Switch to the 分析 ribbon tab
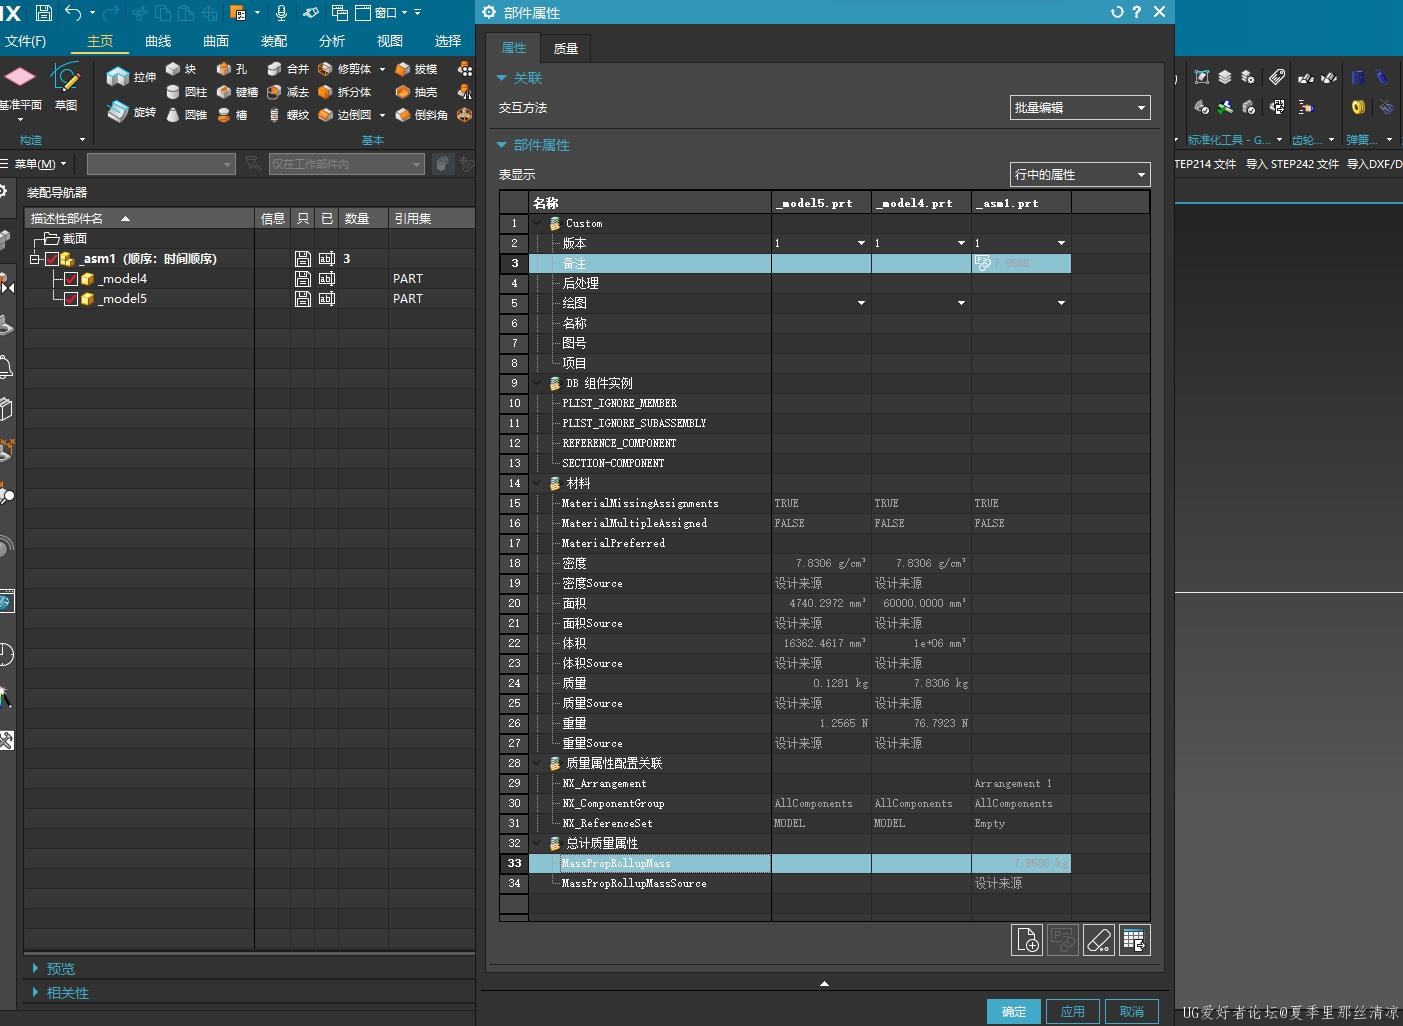Screen dimensions: 1403x1026 (x=332, y=41)
